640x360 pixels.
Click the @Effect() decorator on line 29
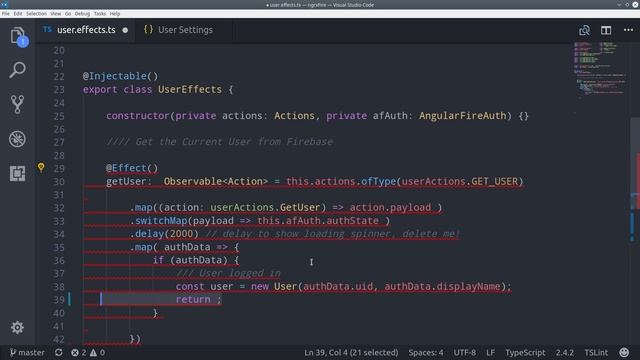coord(132,168)
